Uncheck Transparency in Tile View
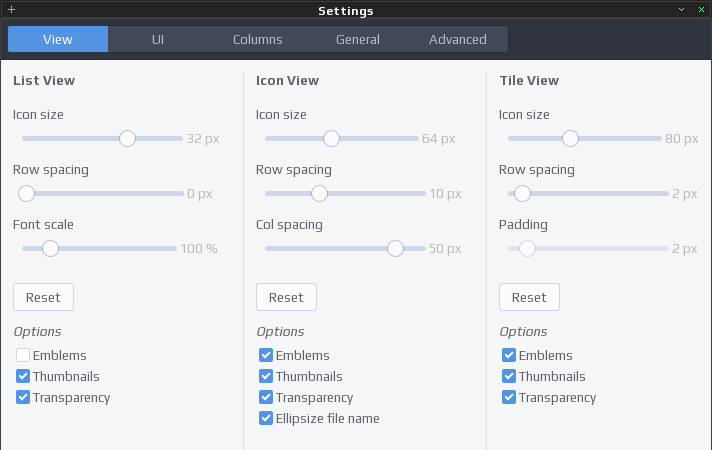This screenshot has width=712, height=450. [x=509, y=397]
